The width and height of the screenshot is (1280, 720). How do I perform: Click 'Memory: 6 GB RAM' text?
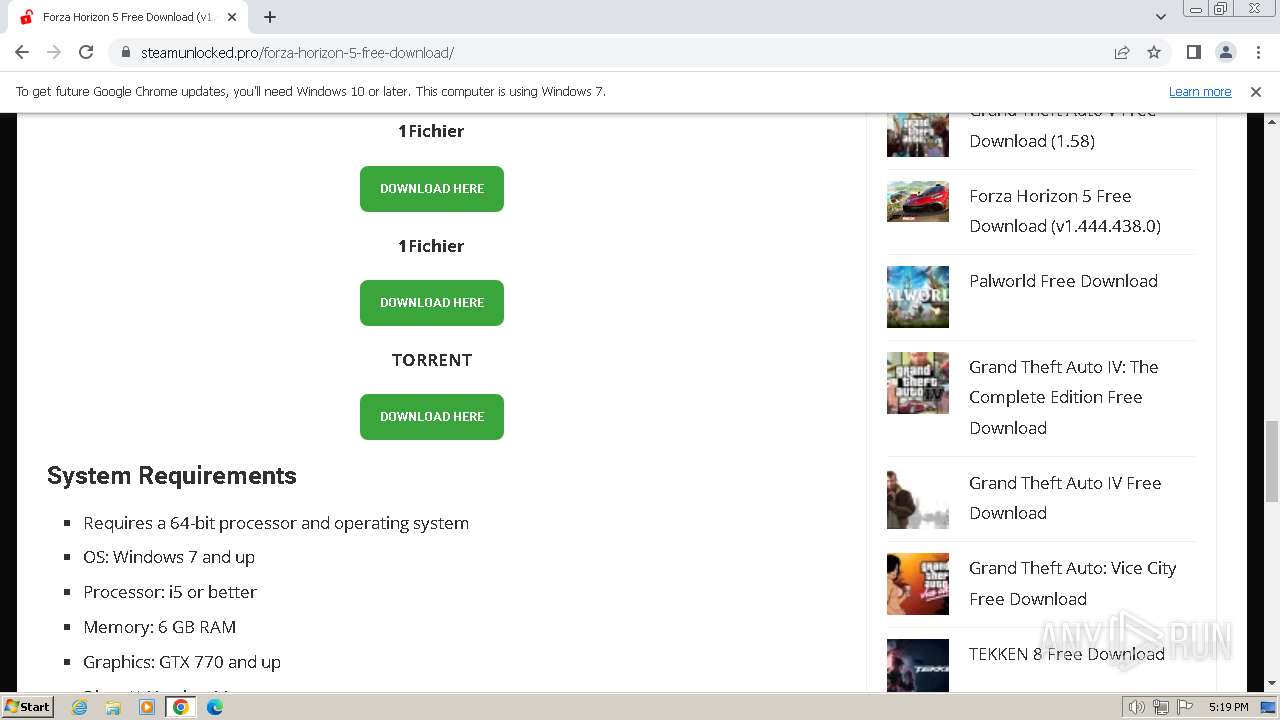pos(160,627)
